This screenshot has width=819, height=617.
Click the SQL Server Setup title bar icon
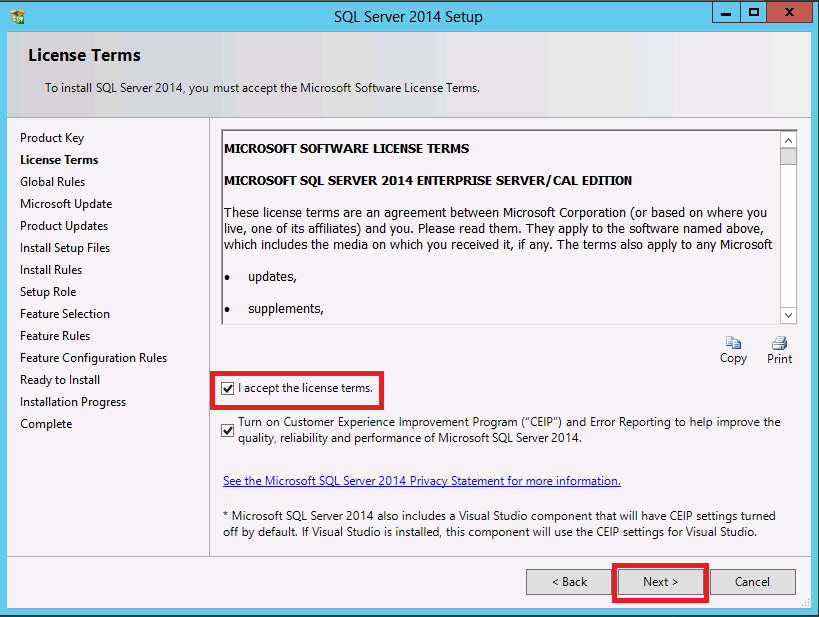coord(17,16)
